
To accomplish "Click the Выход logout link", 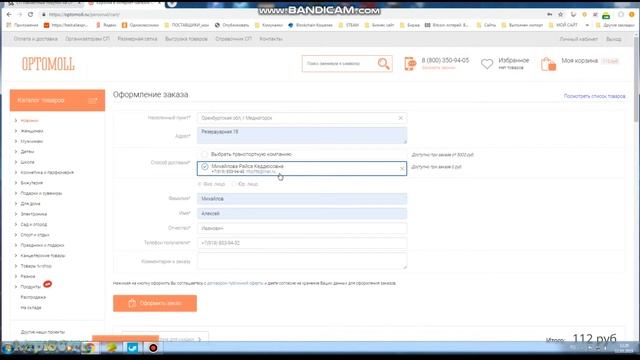I will [613, 39].
